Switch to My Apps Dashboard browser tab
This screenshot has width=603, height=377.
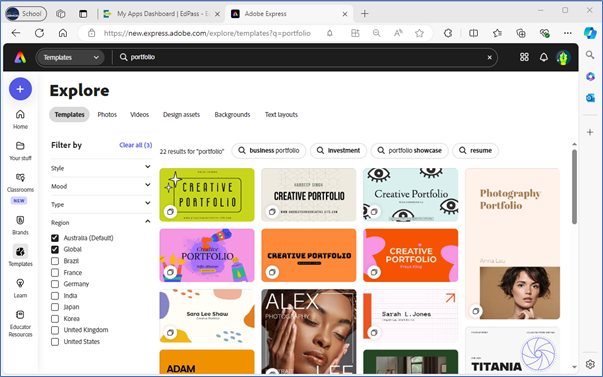point(162,14)
